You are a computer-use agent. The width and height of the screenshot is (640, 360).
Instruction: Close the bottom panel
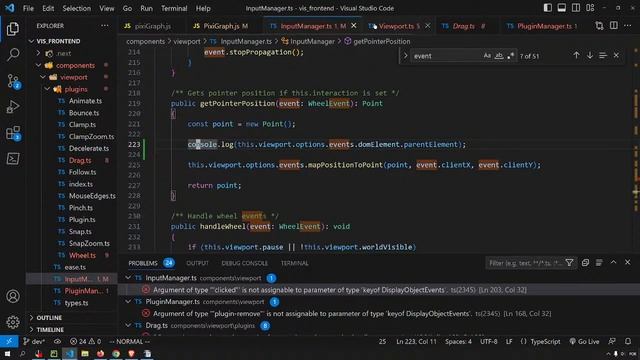(x=627, y=262)
